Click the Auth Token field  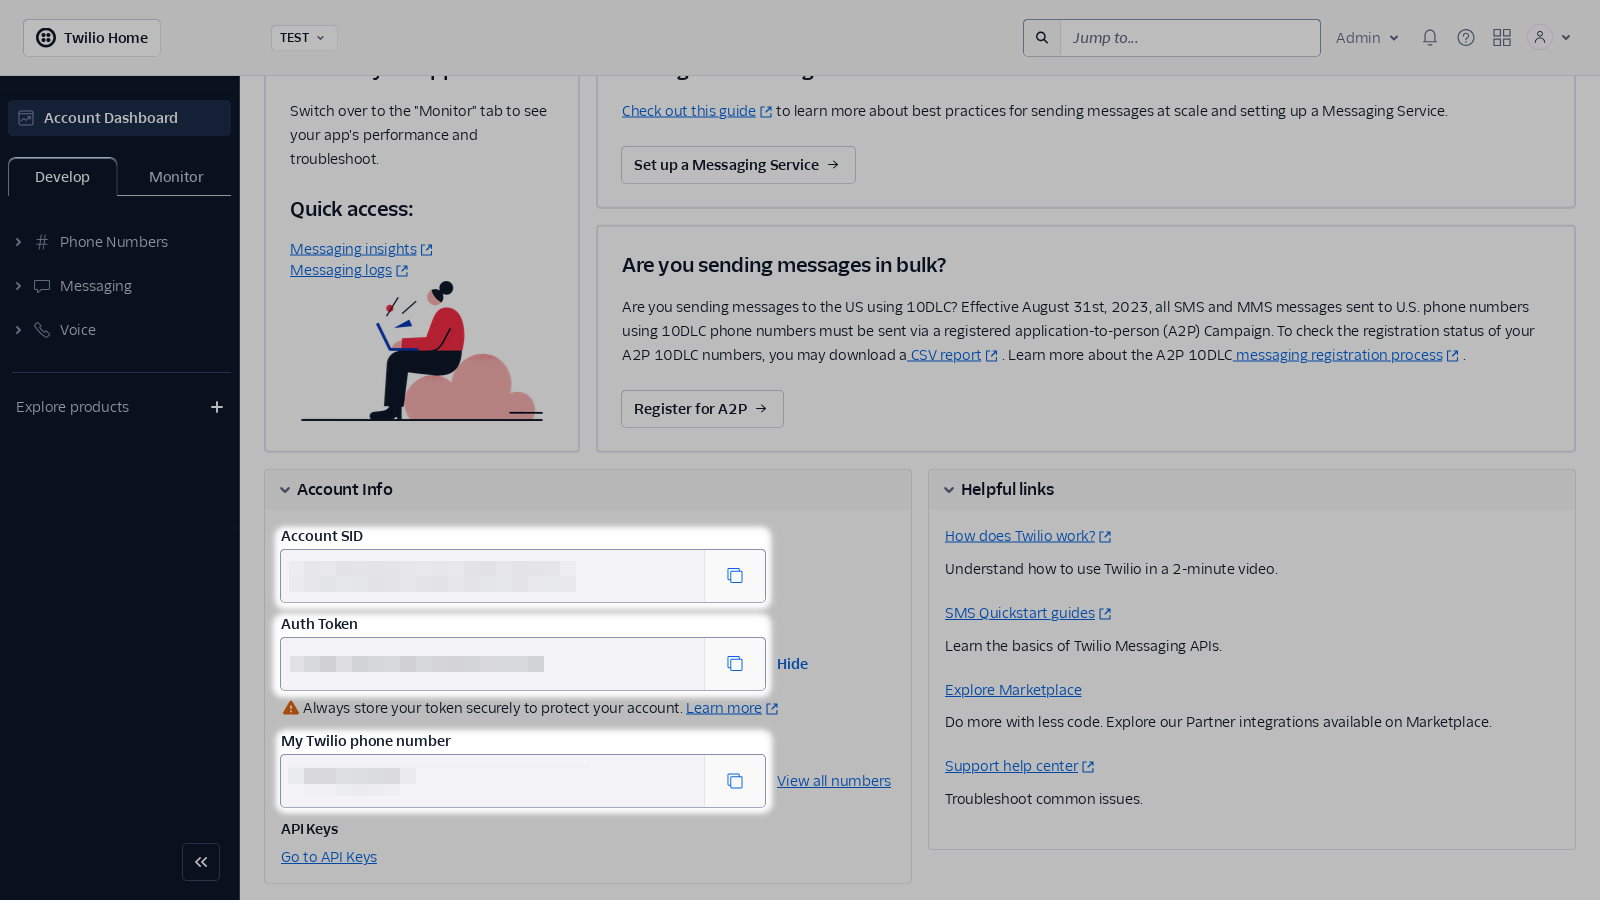coord(492,664)
